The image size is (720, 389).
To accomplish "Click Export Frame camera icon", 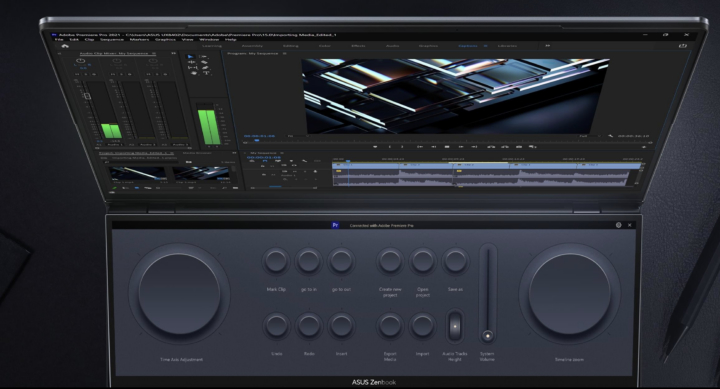I will (519, 147).
